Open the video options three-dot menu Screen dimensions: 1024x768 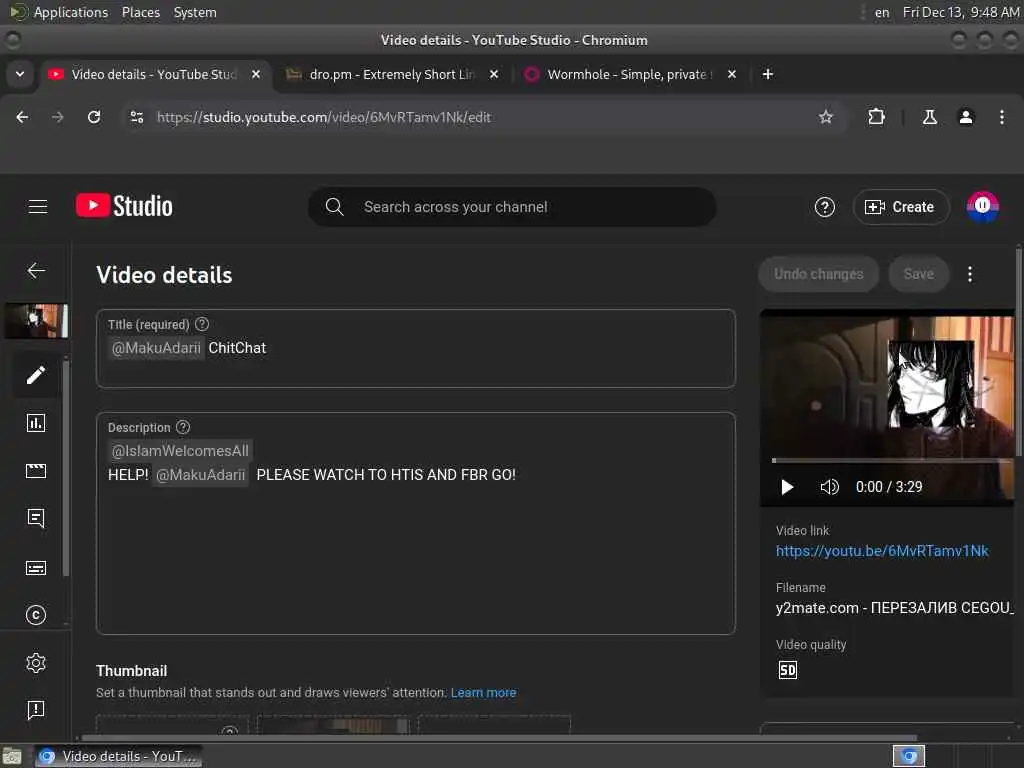coord(970,274)
